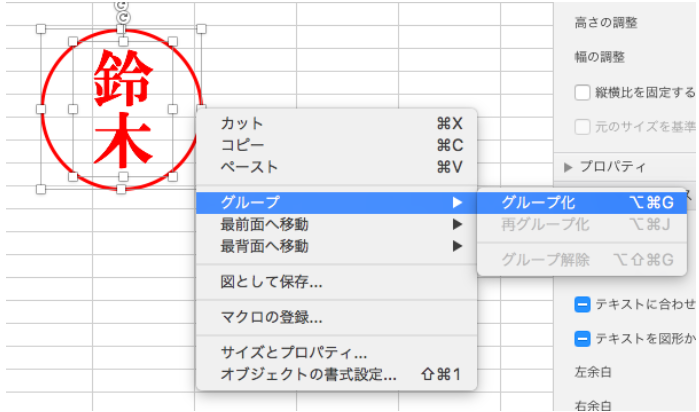Screen dimensions: 699x412
Task: Enable the 縦横比を固定する checkbox
Action: tap(582, 93)
